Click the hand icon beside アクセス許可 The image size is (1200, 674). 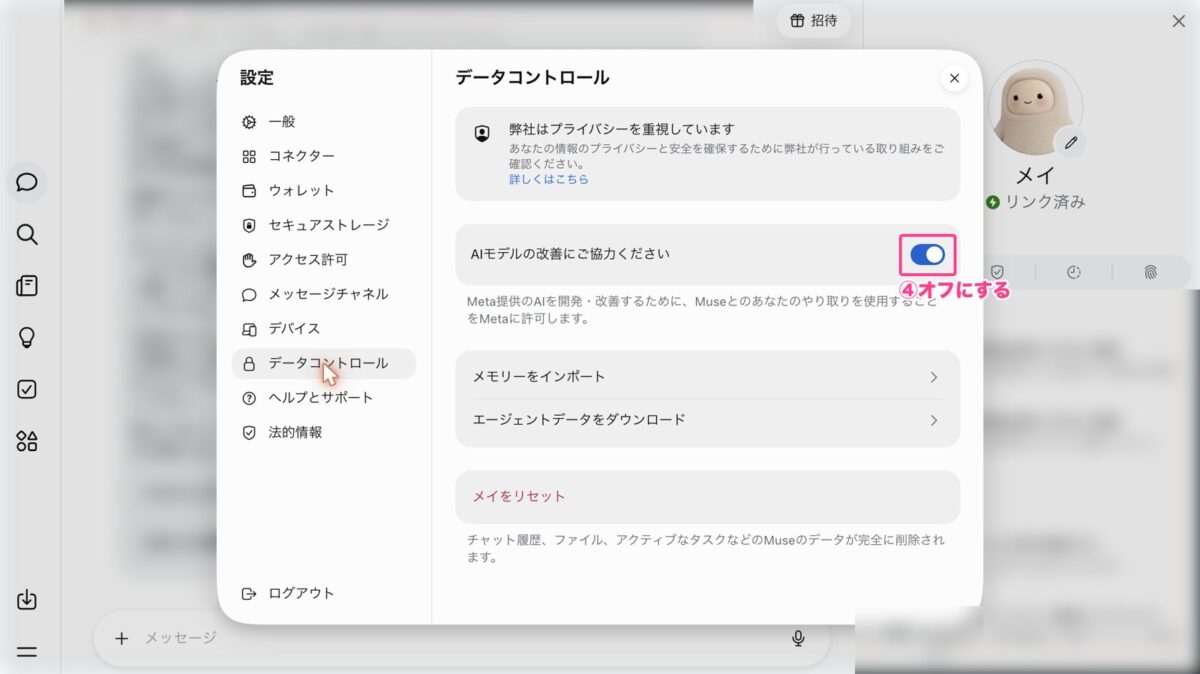click(x=249, y=260)
